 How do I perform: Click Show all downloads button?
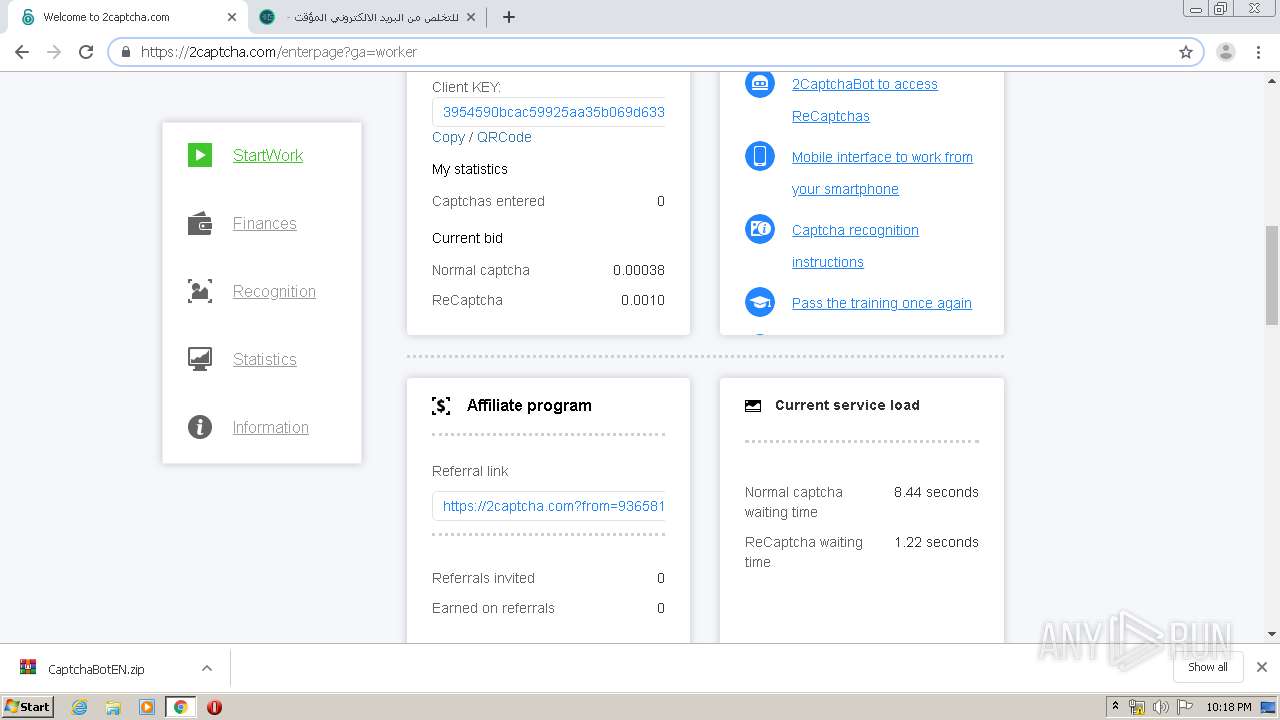(1208, 667)
